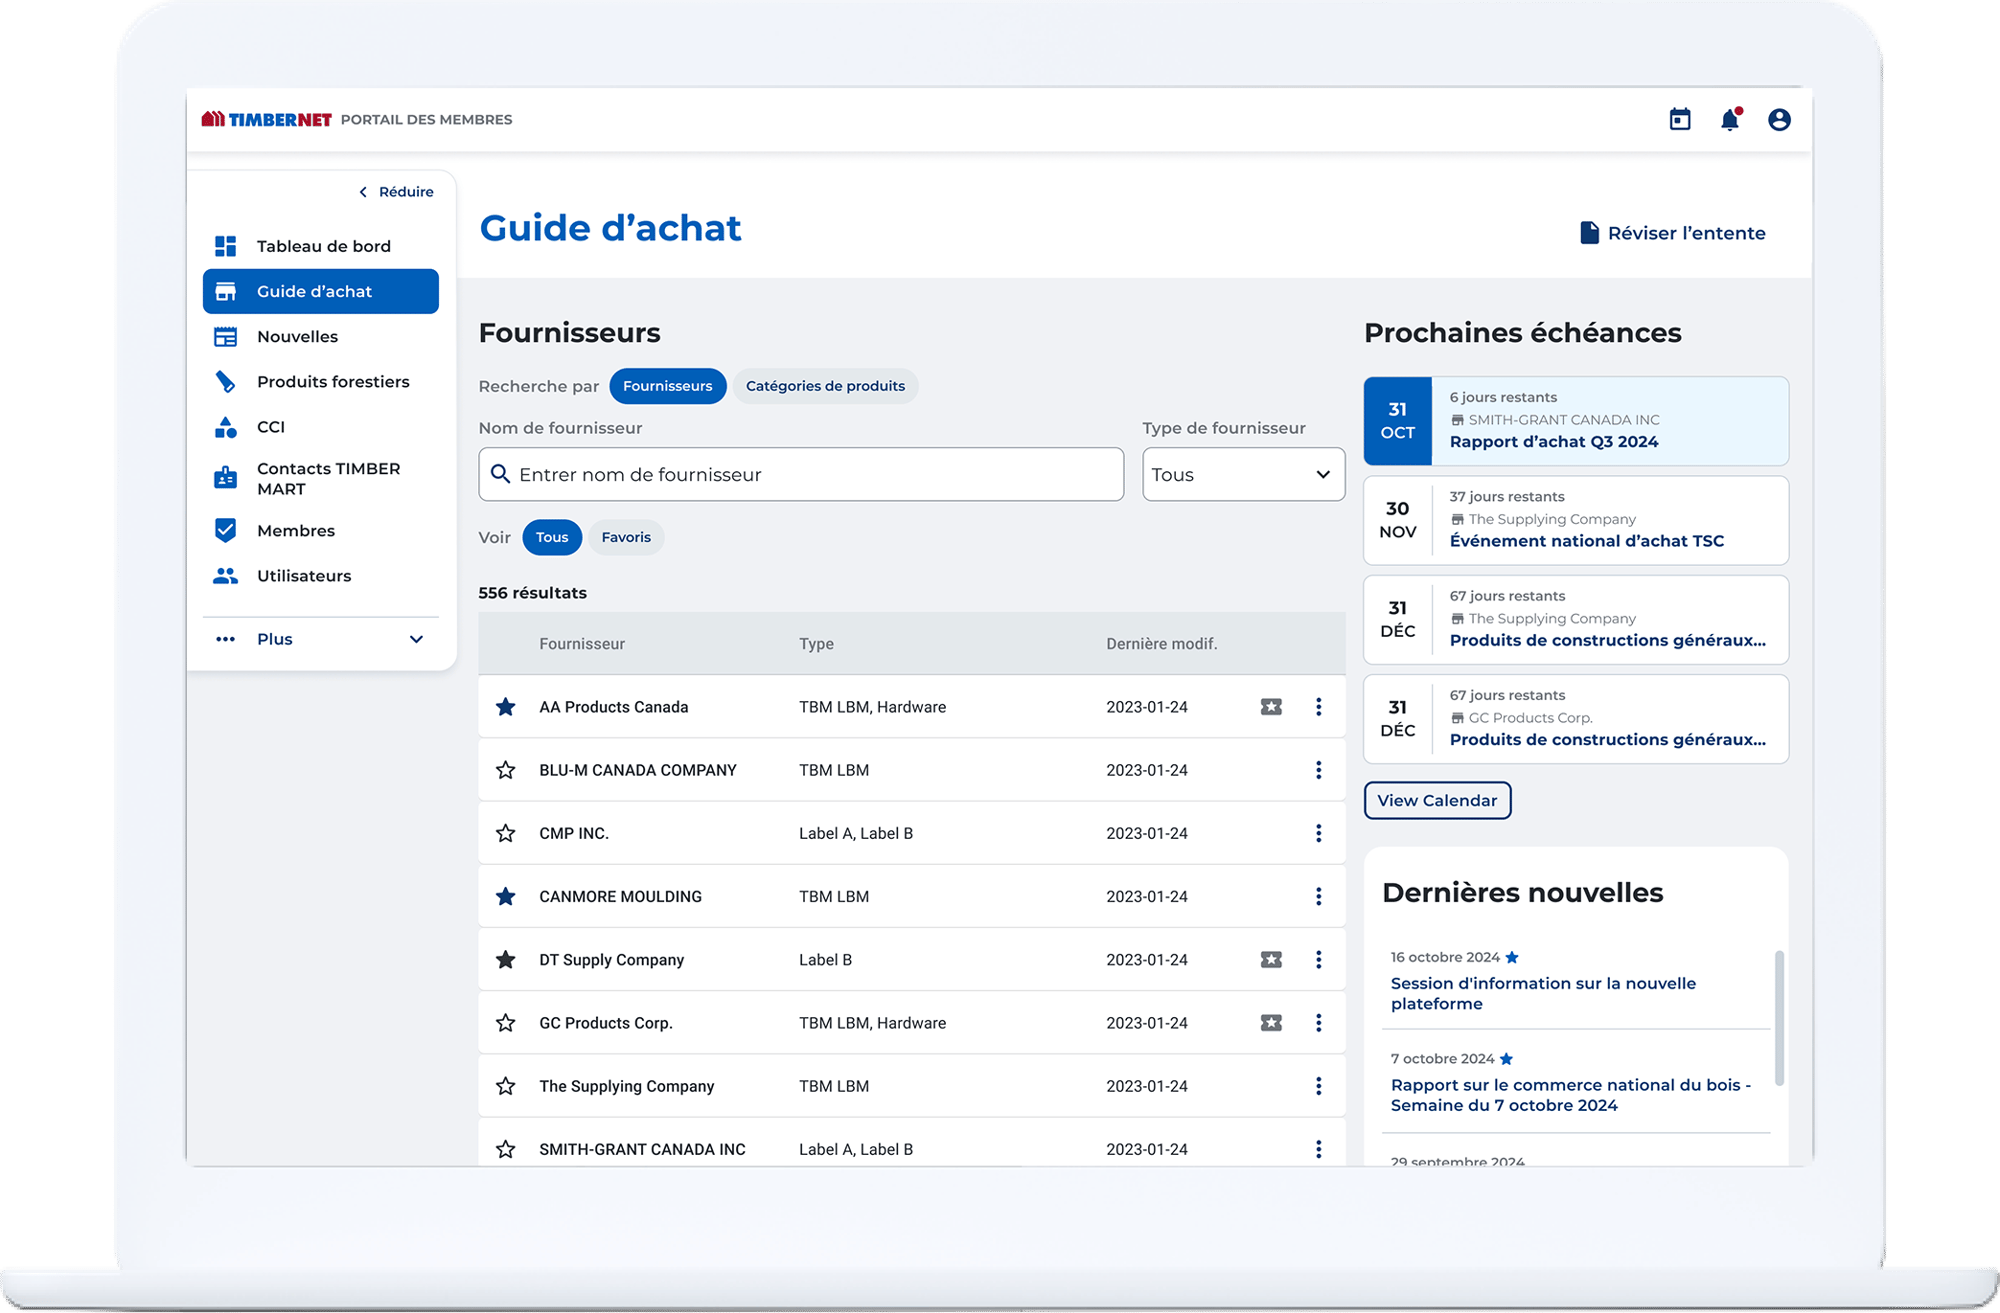
Task: Open the three-dot menu for DT Supply Company
Action: [1319, 960]
